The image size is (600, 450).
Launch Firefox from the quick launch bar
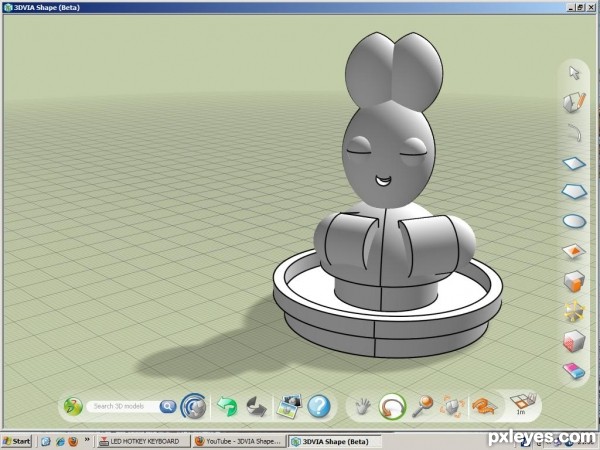[x=73, y=441]
